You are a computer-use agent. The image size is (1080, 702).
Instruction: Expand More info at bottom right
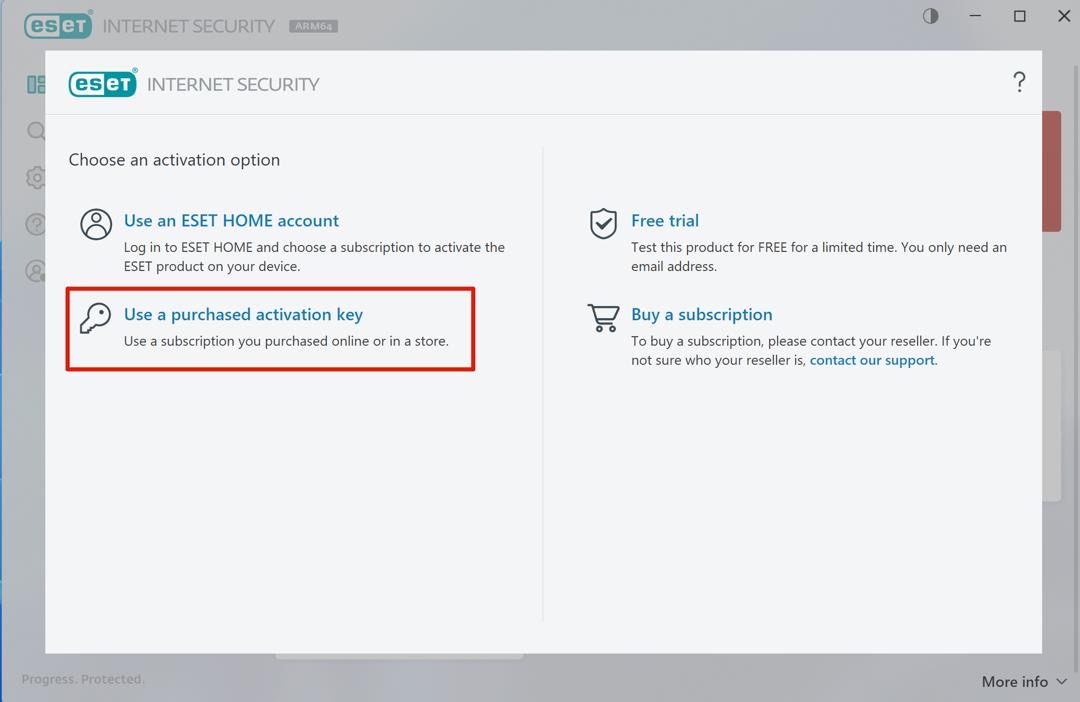(x=1024, y=681)
